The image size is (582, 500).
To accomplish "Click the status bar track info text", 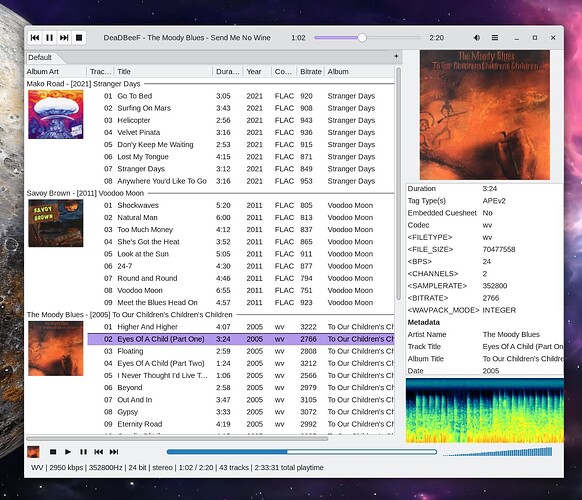I will tap(177, 468).
